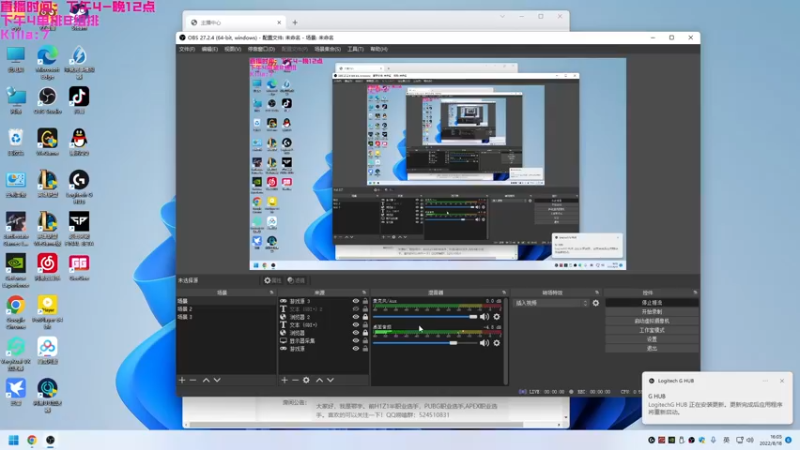
Task: Open tab search chevron in browser window
Action: coord(503,16)
